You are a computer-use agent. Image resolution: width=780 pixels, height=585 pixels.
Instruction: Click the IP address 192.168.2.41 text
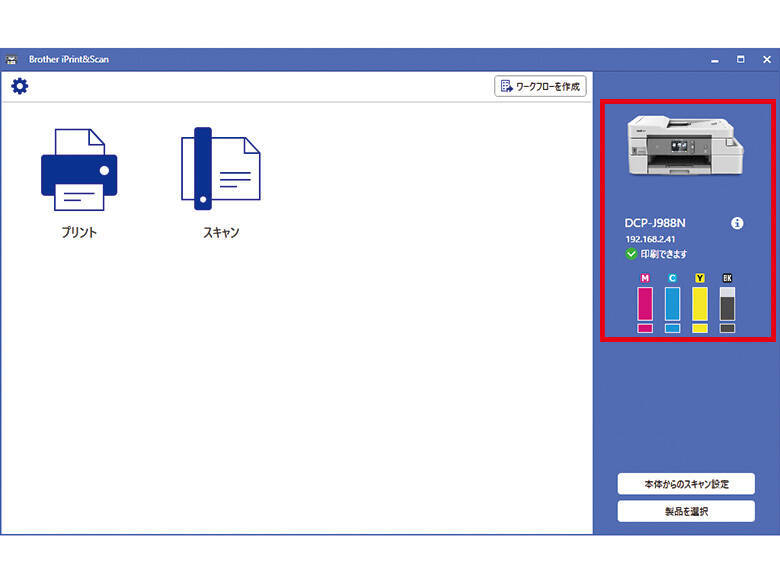click(650, 239)
